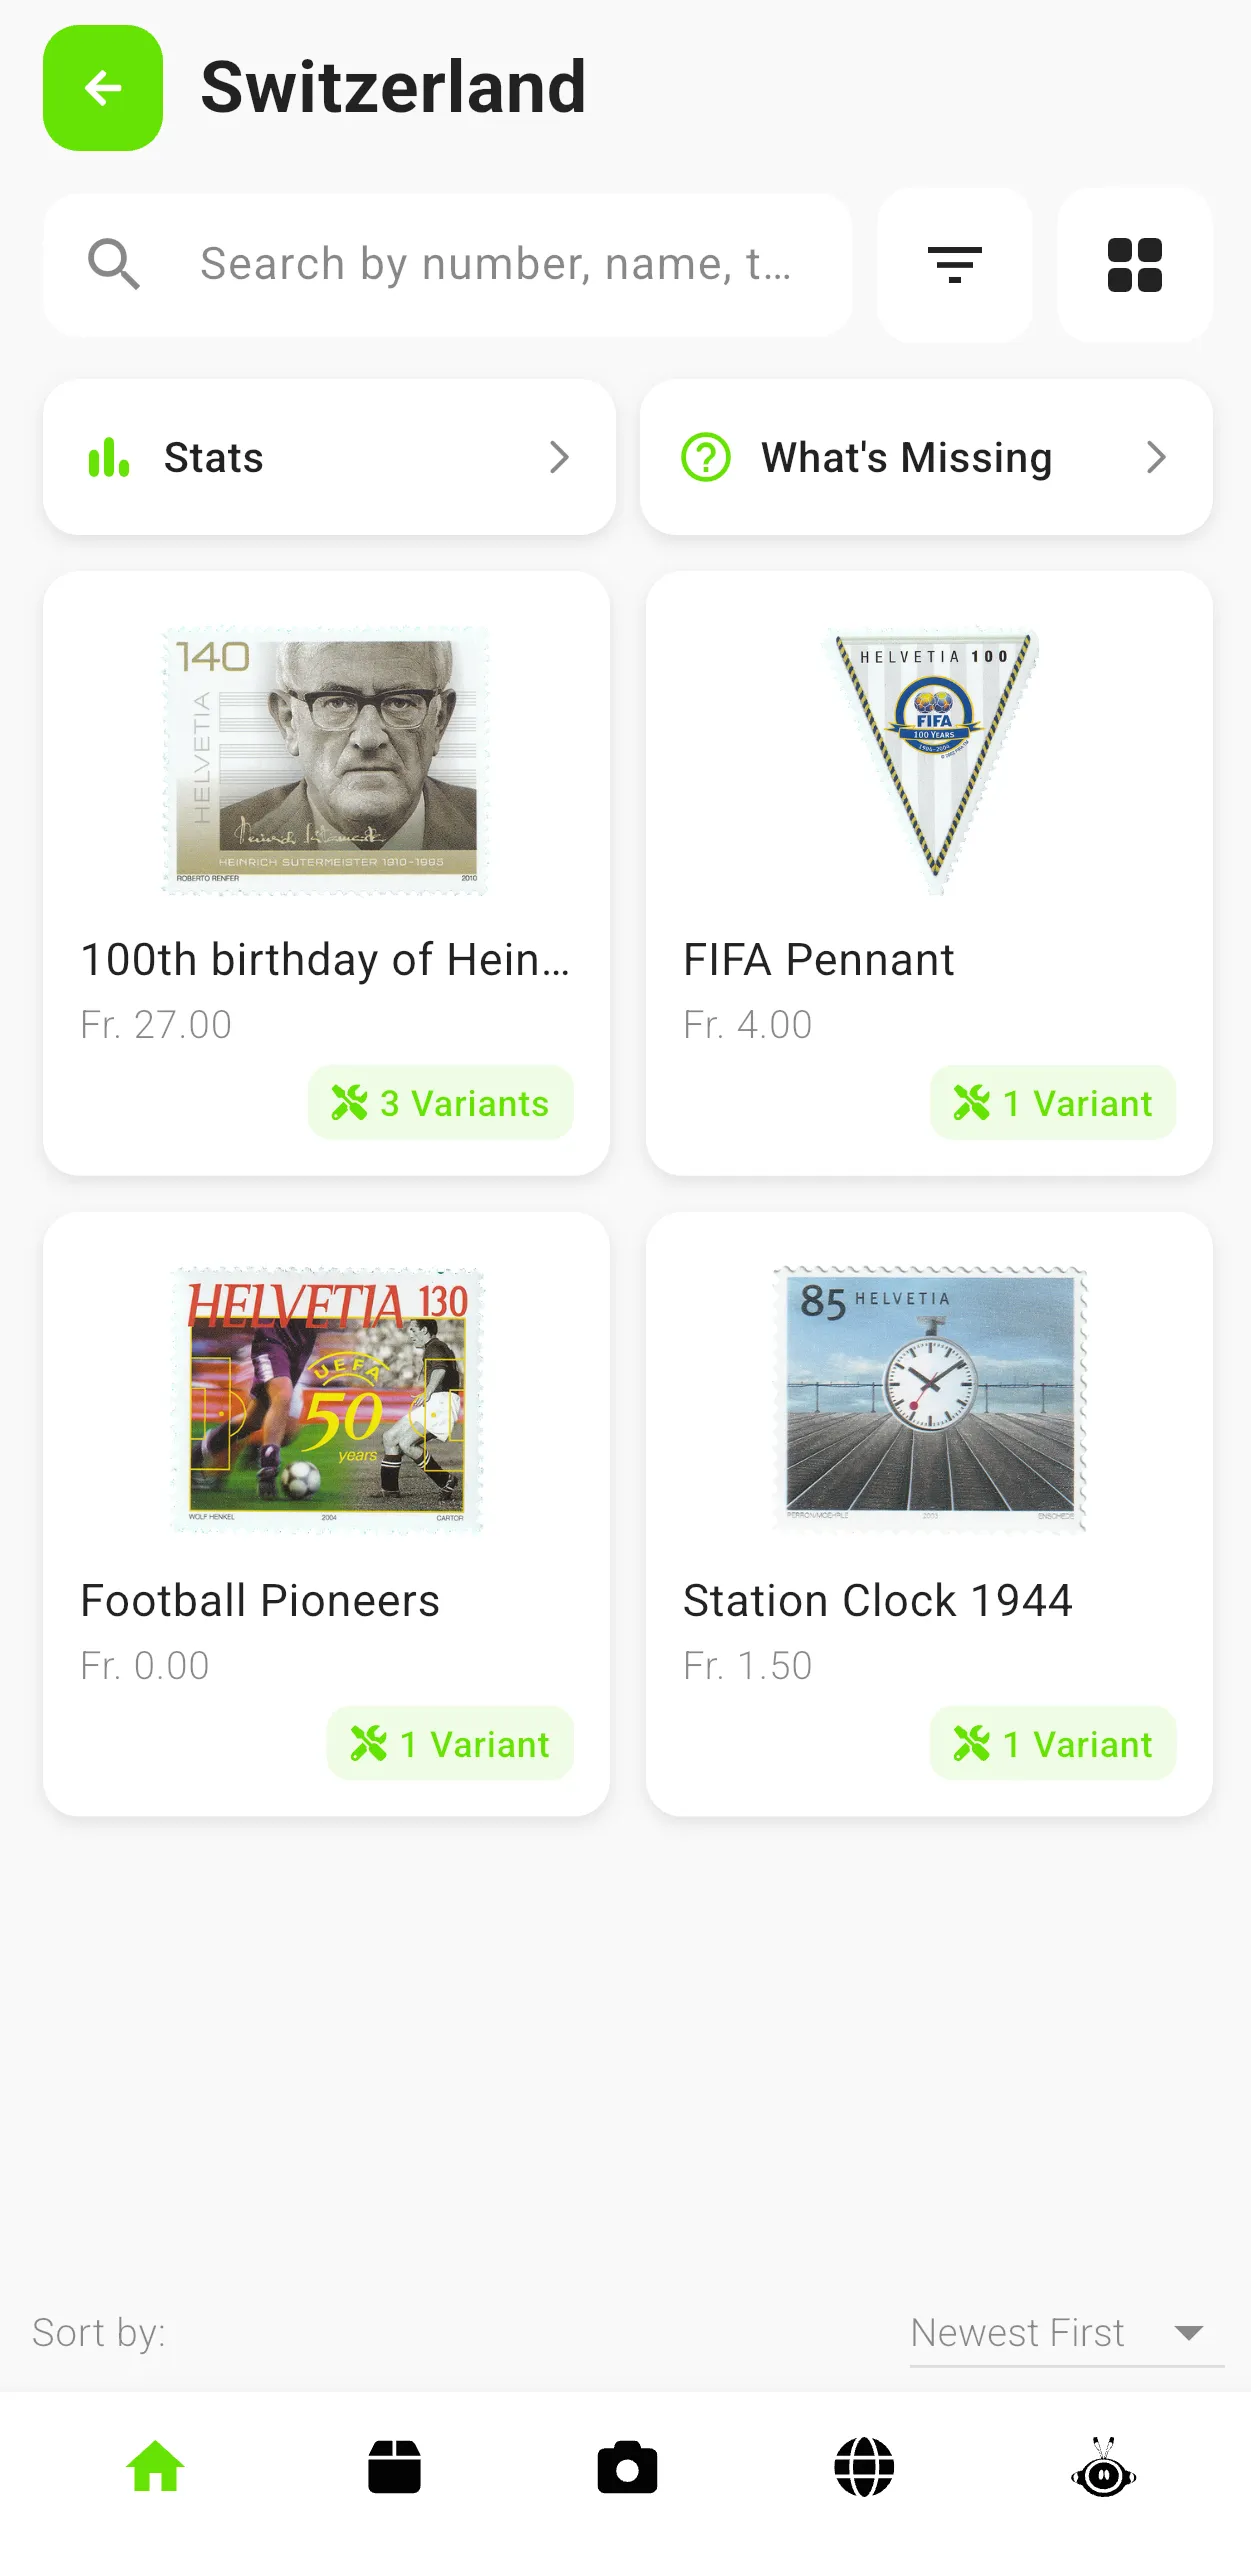Open the camera scan icon
Screen dimensions: 1251x2553
click(x=627, y=2467)
